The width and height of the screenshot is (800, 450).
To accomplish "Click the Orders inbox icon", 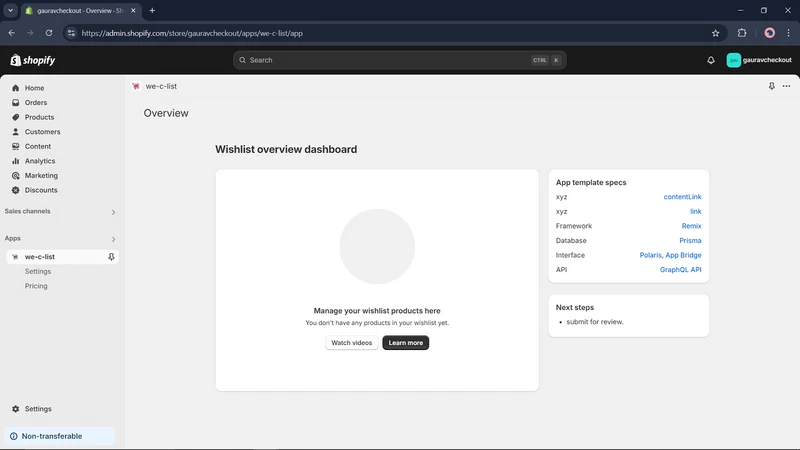I will click(16, 103).
